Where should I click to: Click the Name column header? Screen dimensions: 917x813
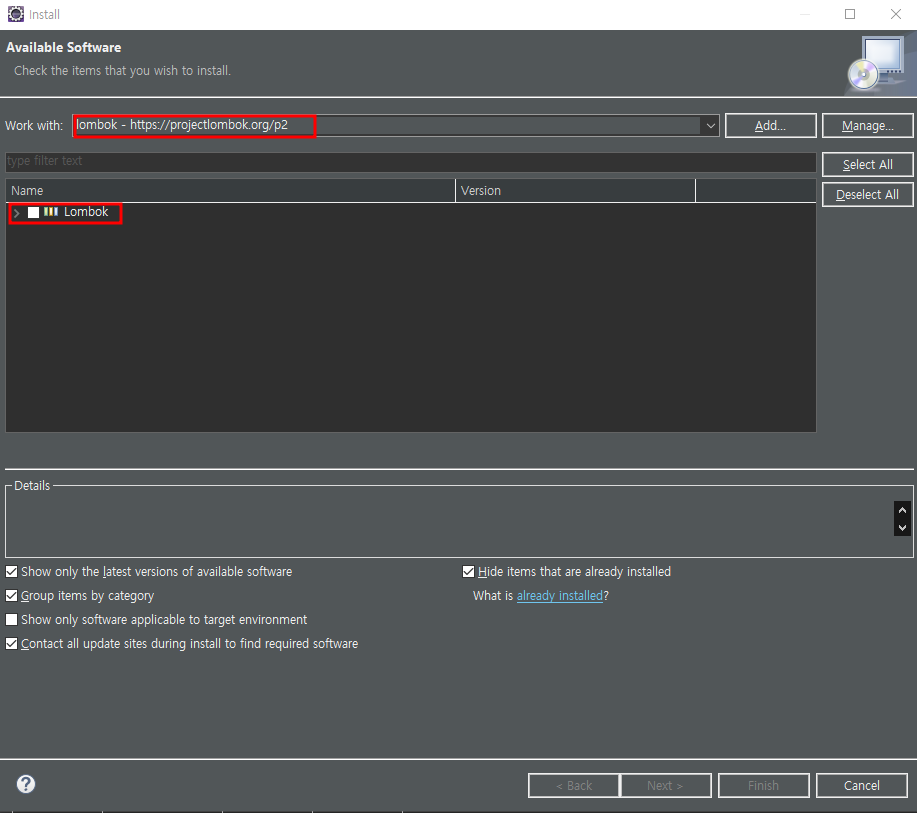point(230,191)
